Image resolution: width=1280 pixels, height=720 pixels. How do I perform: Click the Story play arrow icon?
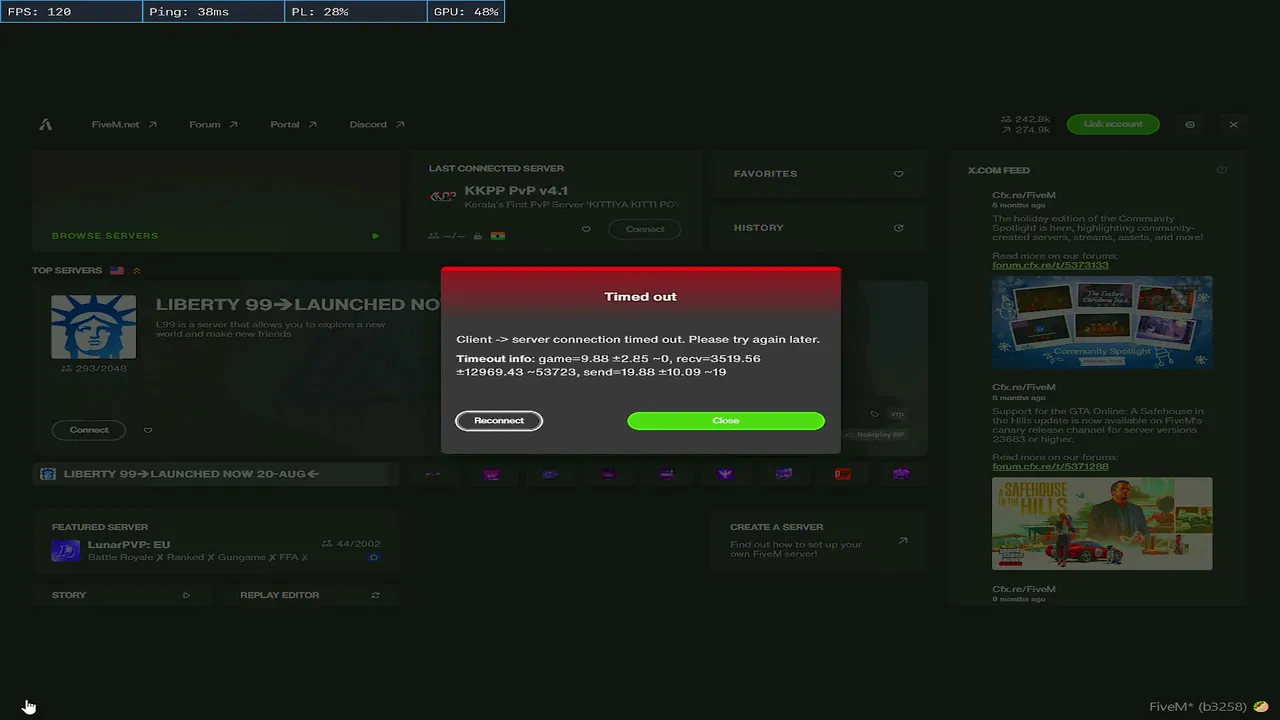[x=186, y=595]
